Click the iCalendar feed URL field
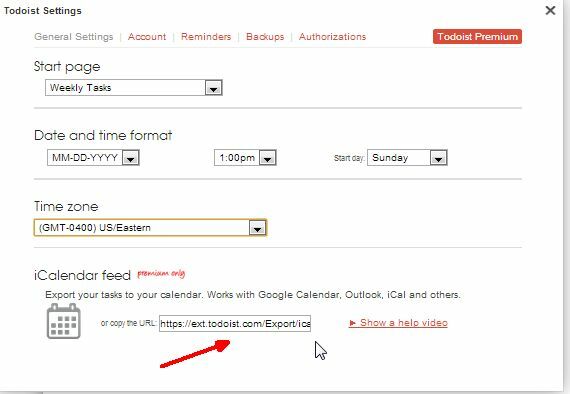 click(235, 323)
